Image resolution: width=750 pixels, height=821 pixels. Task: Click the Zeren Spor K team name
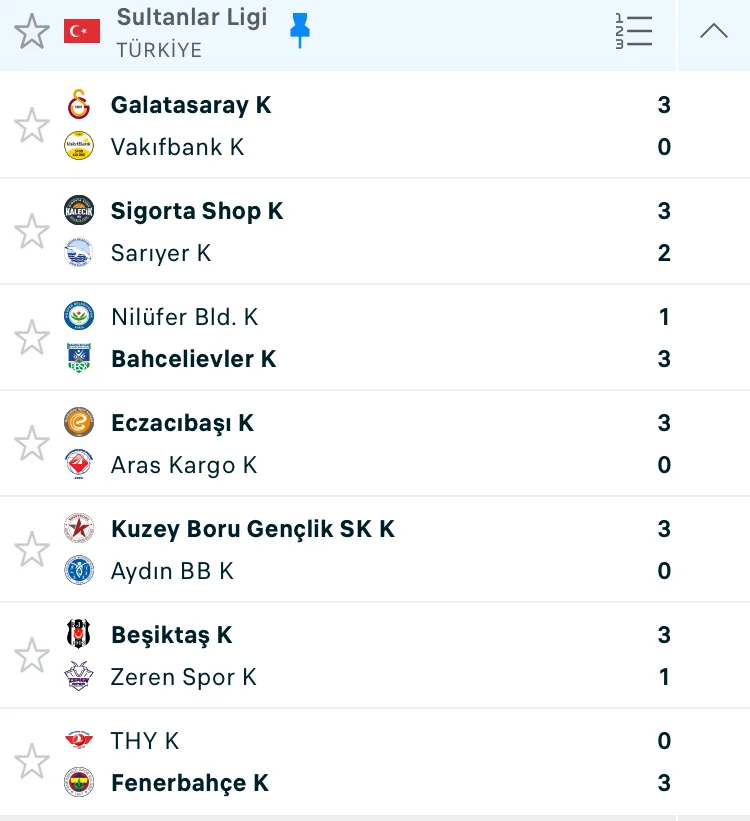184,677
